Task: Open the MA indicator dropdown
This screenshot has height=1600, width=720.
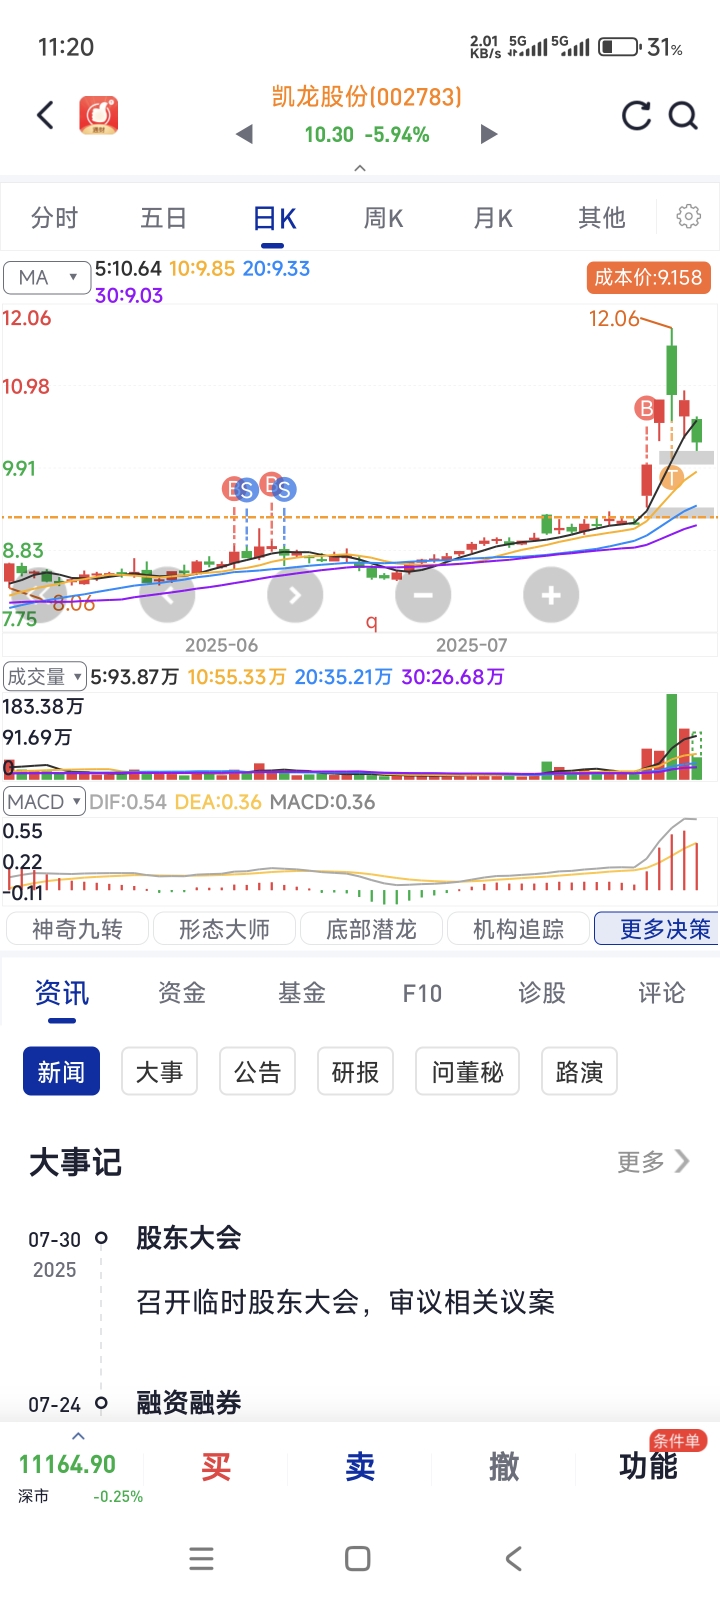Action: (x=47, y=277)
